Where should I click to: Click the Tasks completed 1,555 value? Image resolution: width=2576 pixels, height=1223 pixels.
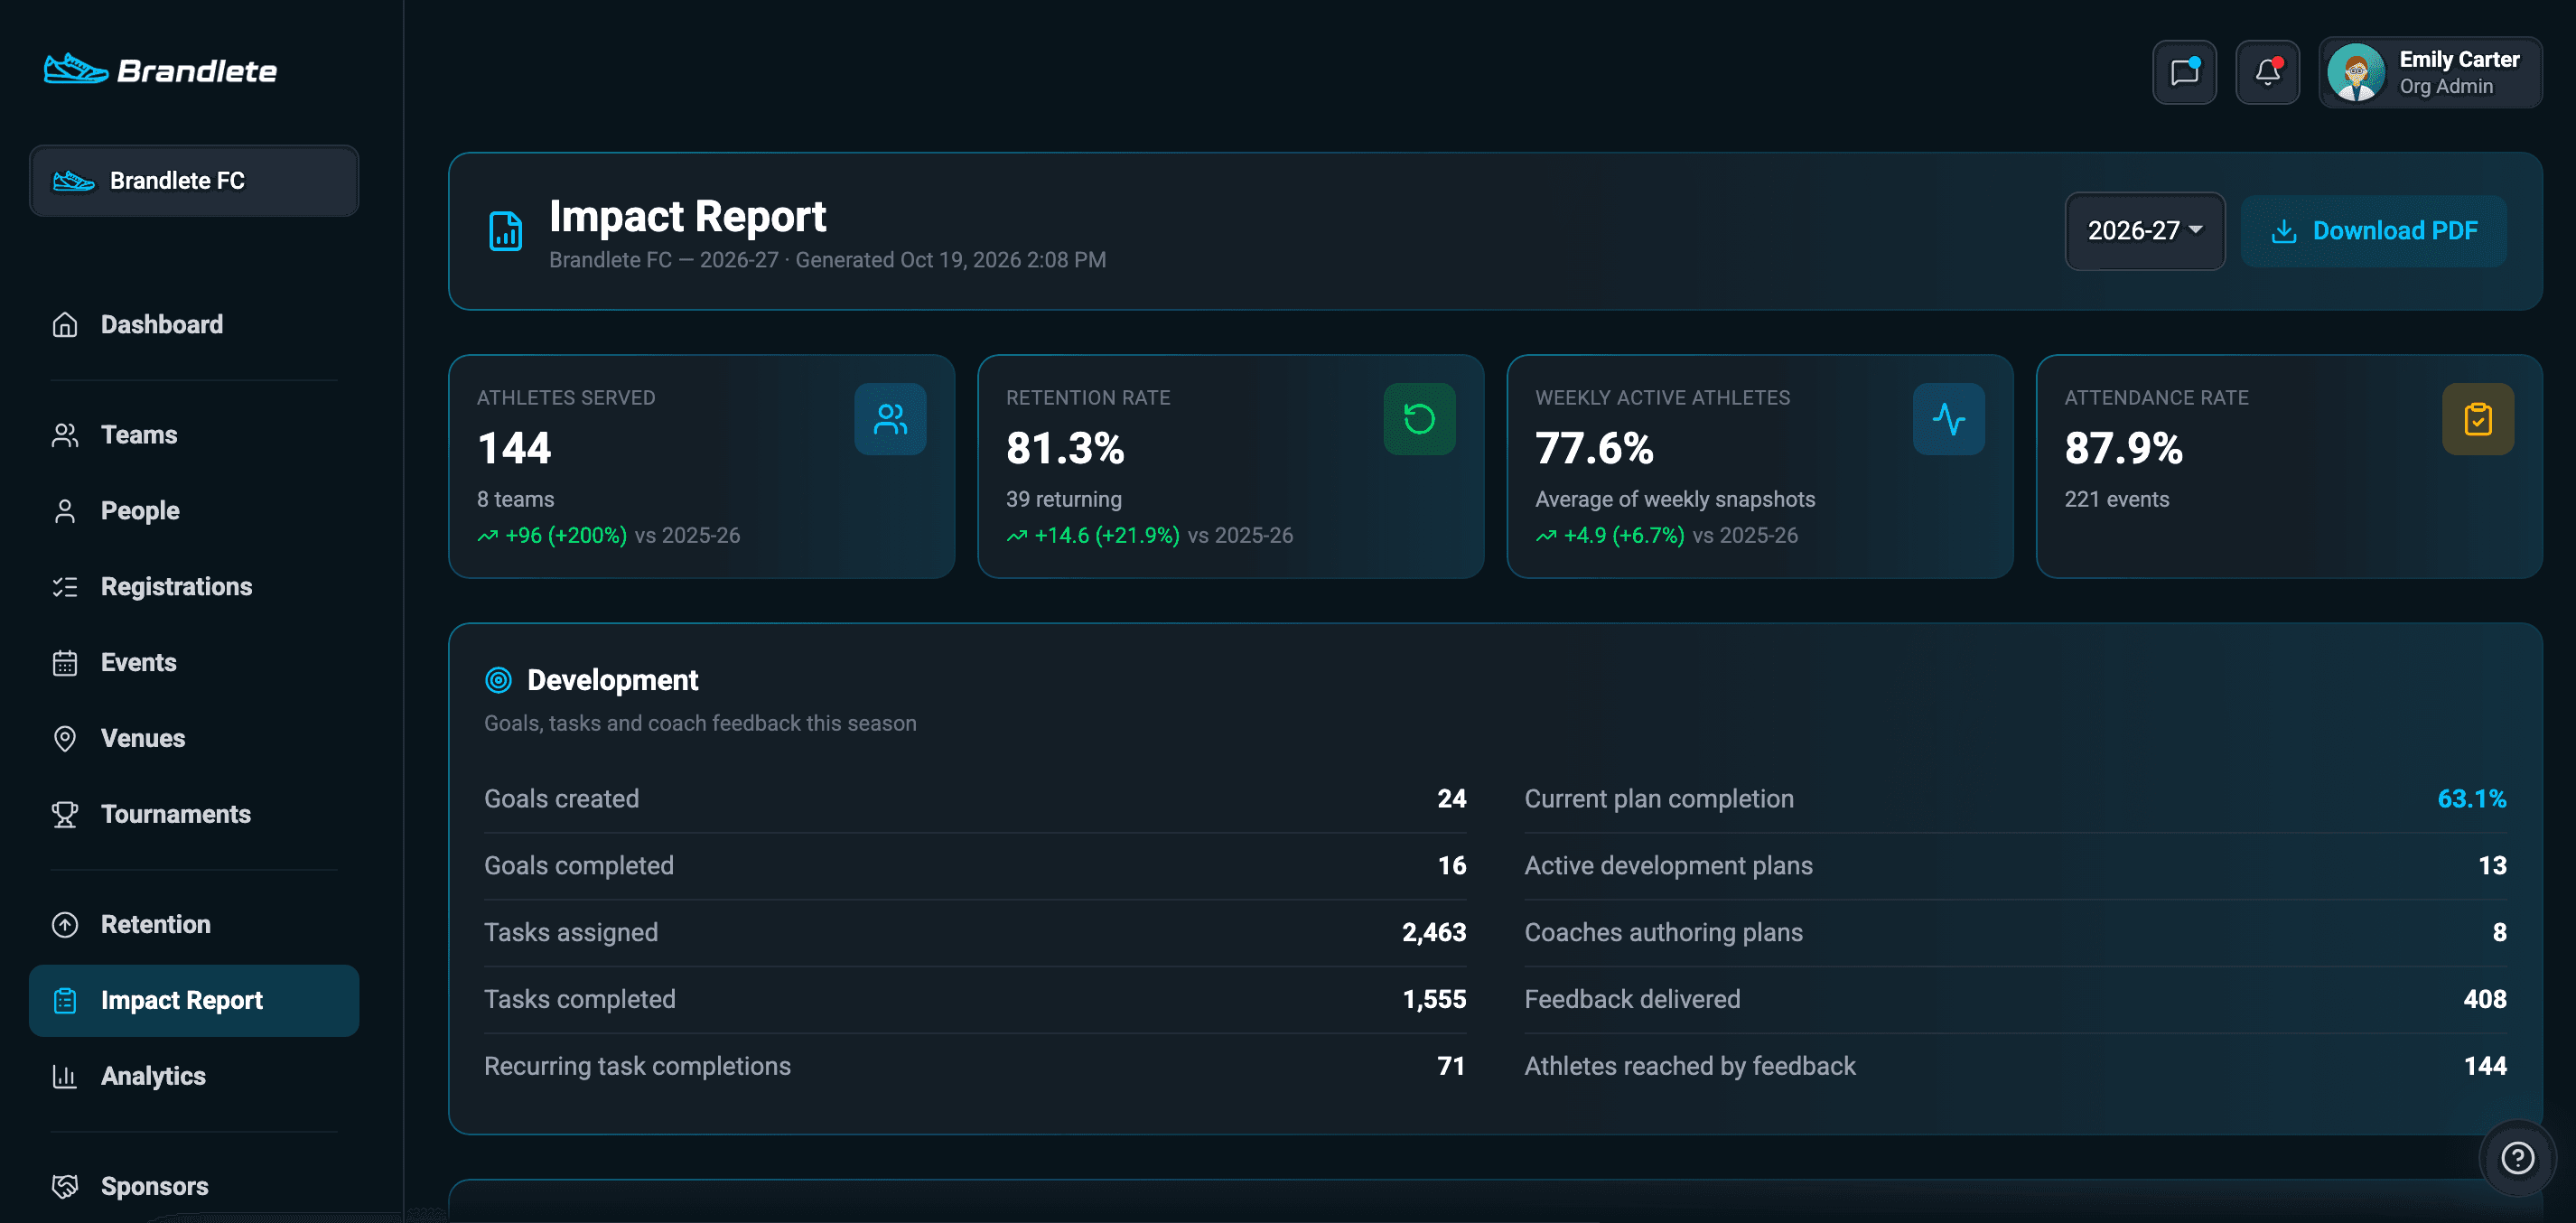tap(1433, 999)
